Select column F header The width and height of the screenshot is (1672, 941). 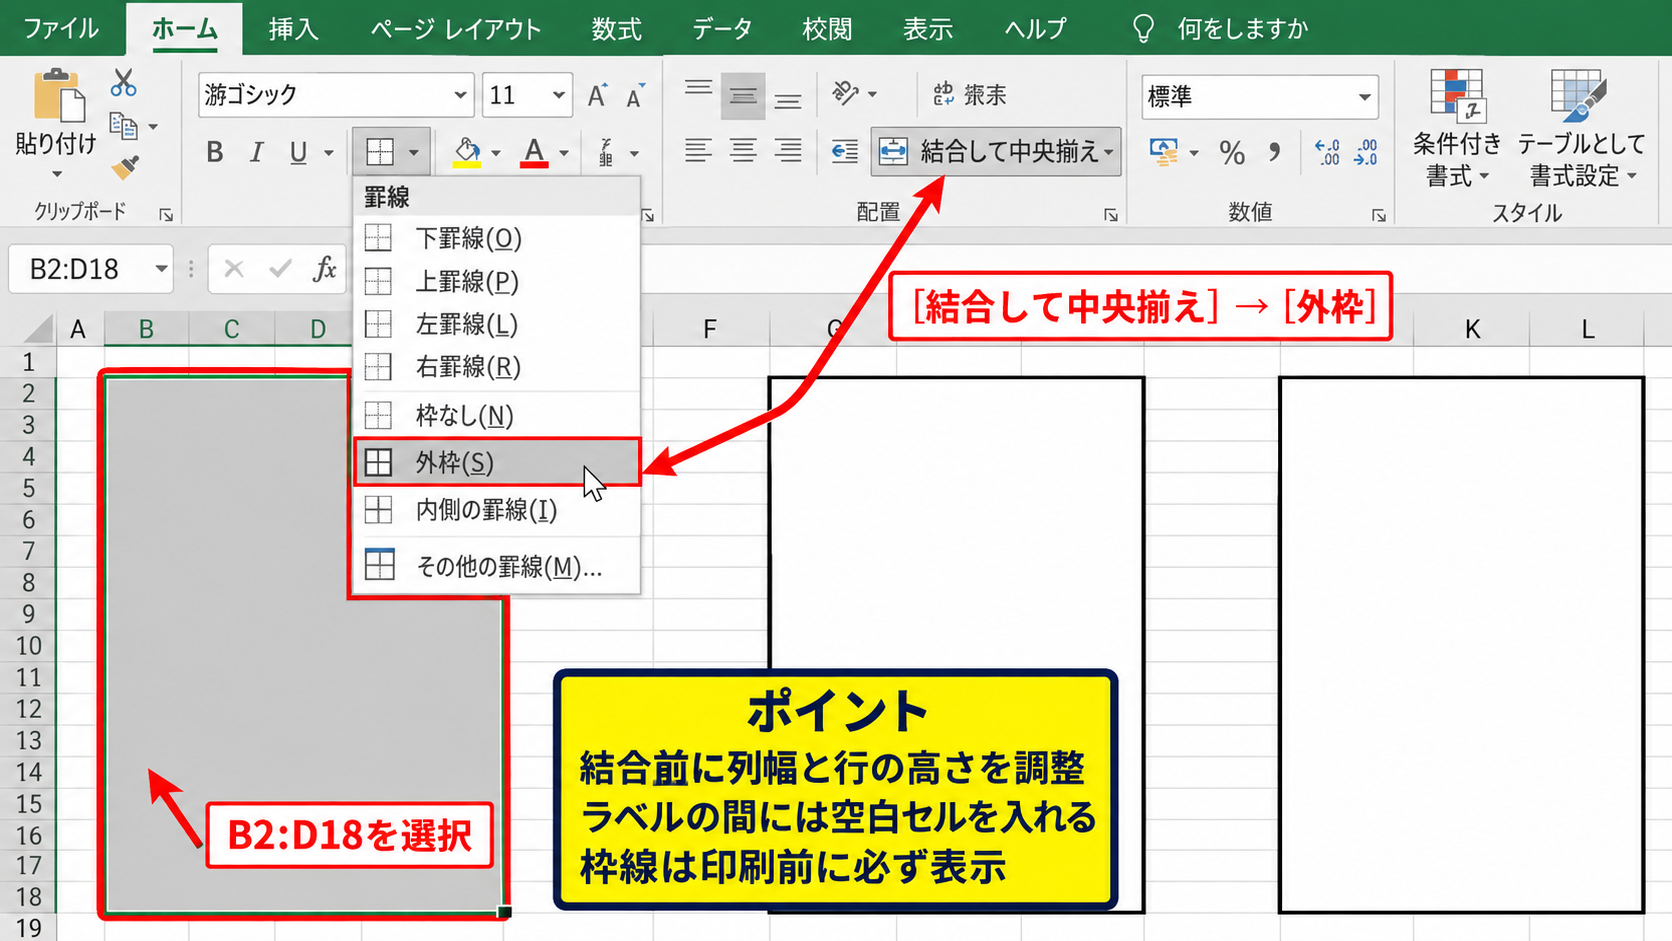point(710,329)
